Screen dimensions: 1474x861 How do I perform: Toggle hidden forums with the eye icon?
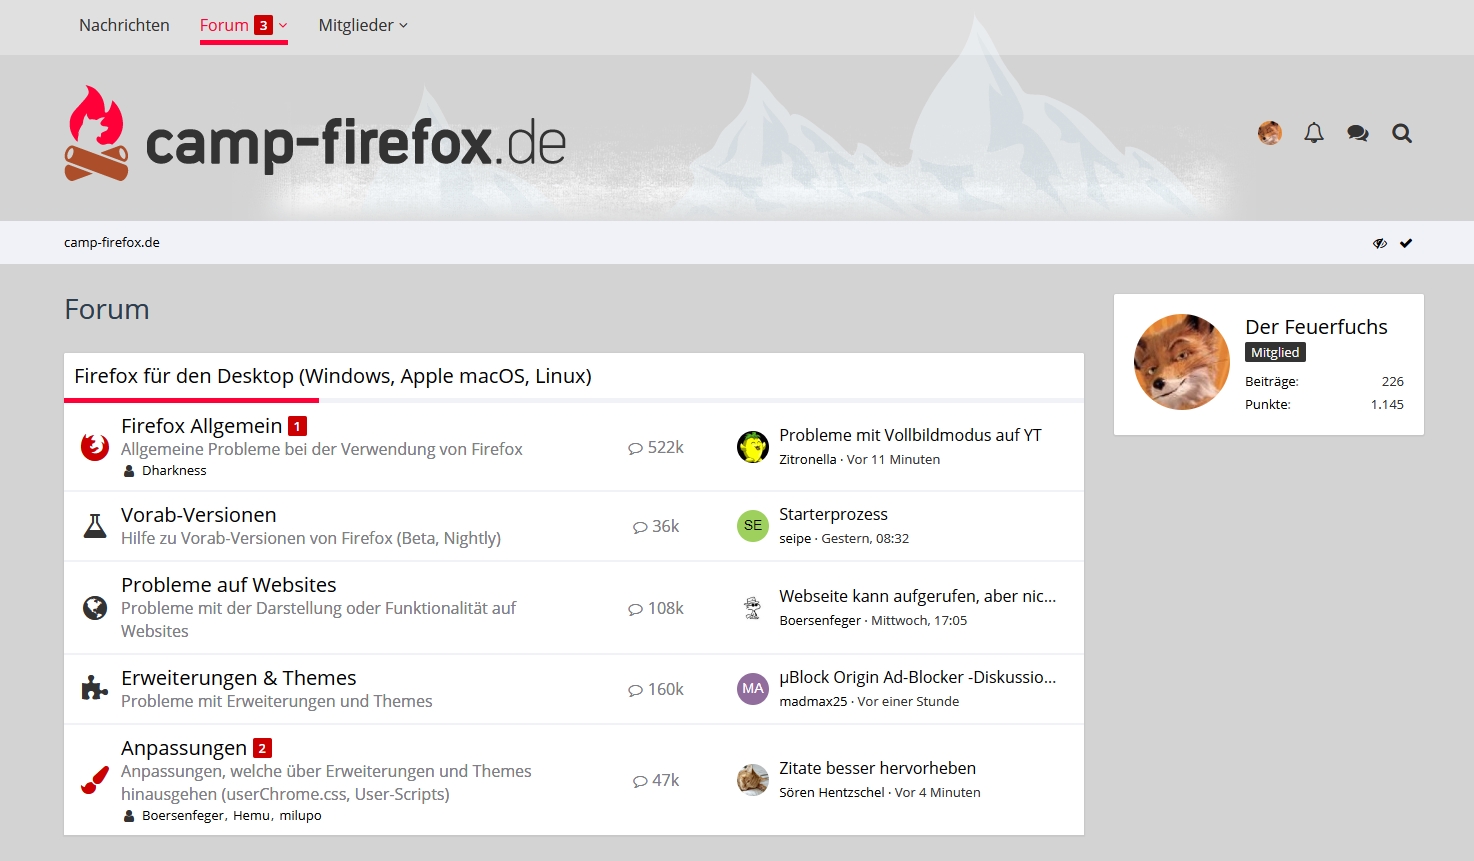coord(1380,243)
